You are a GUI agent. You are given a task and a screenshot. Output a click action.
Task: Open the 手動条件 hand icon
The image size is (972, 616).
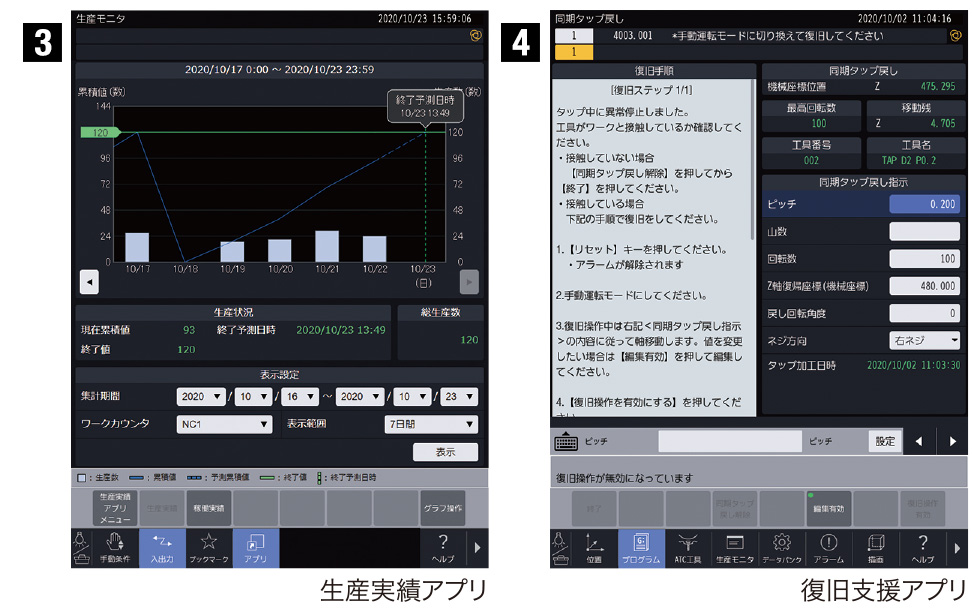[115, 548]
